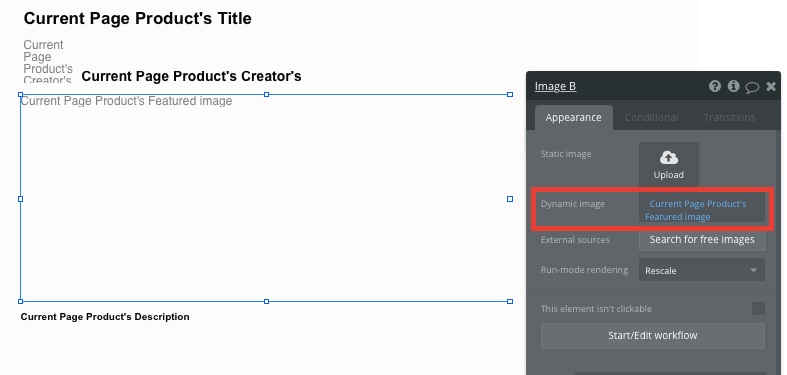The height and width of the screenshot is (375, 787).
Task: Select the bottom-right resize handle of image
Action: click(510, 301)
